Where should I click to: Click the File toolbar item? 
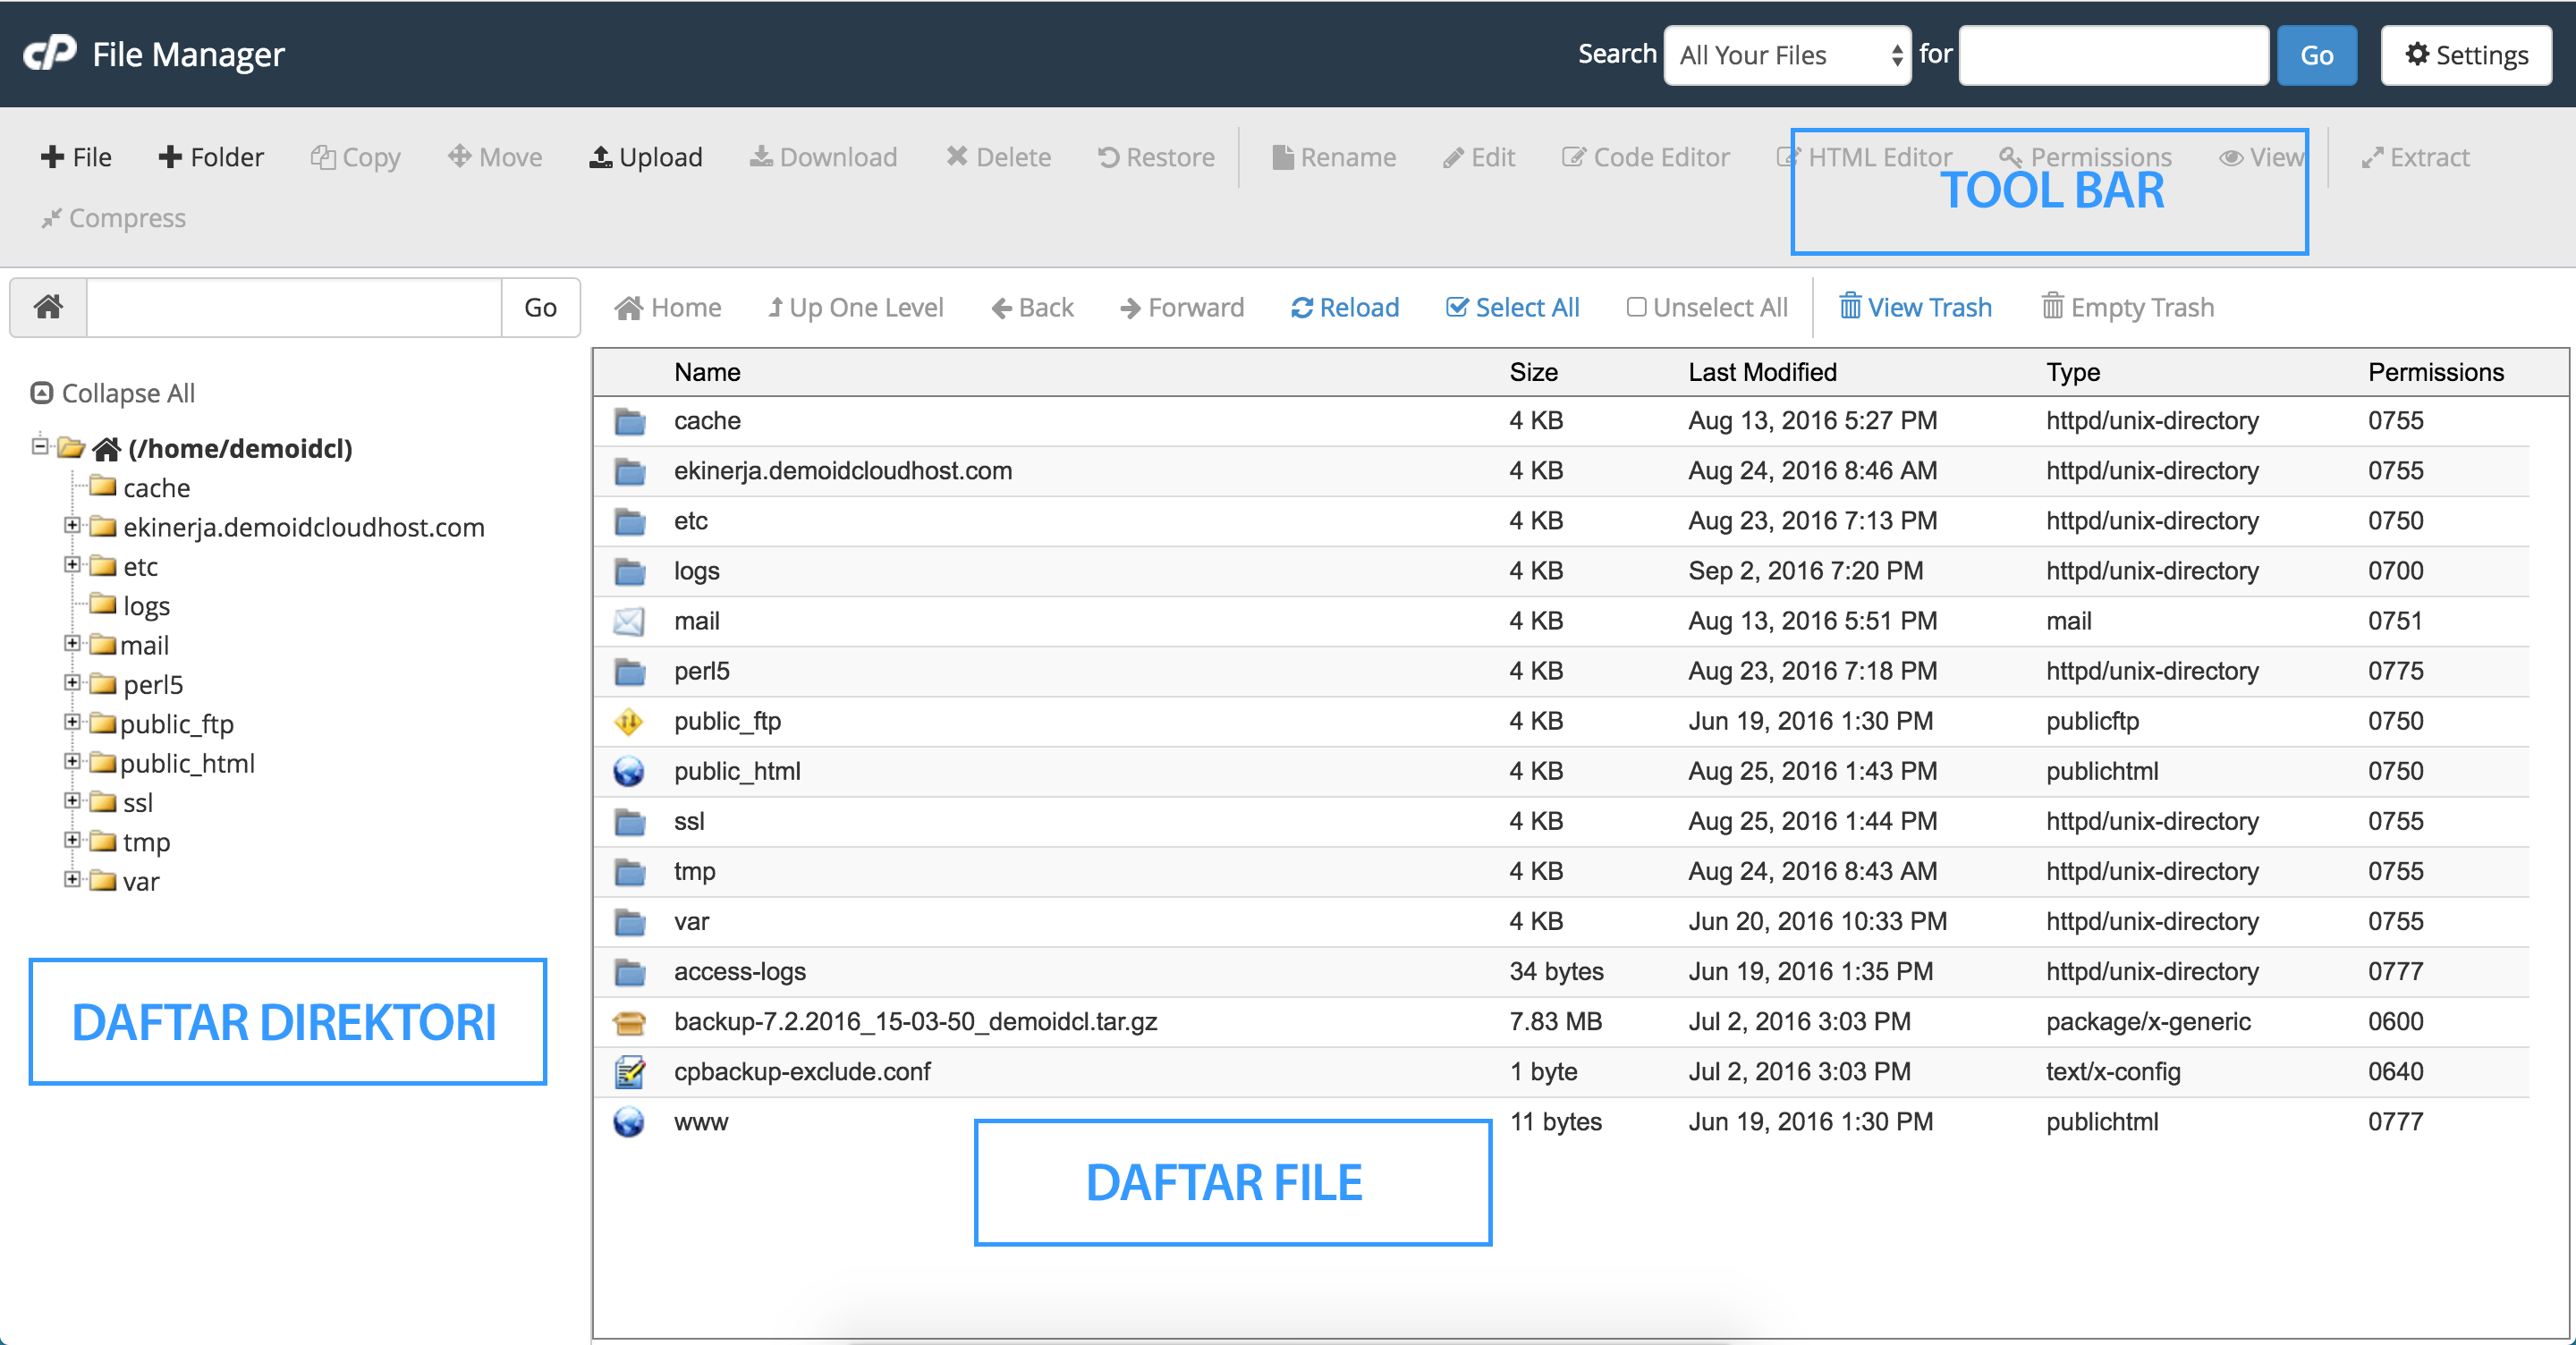[75, 157]
